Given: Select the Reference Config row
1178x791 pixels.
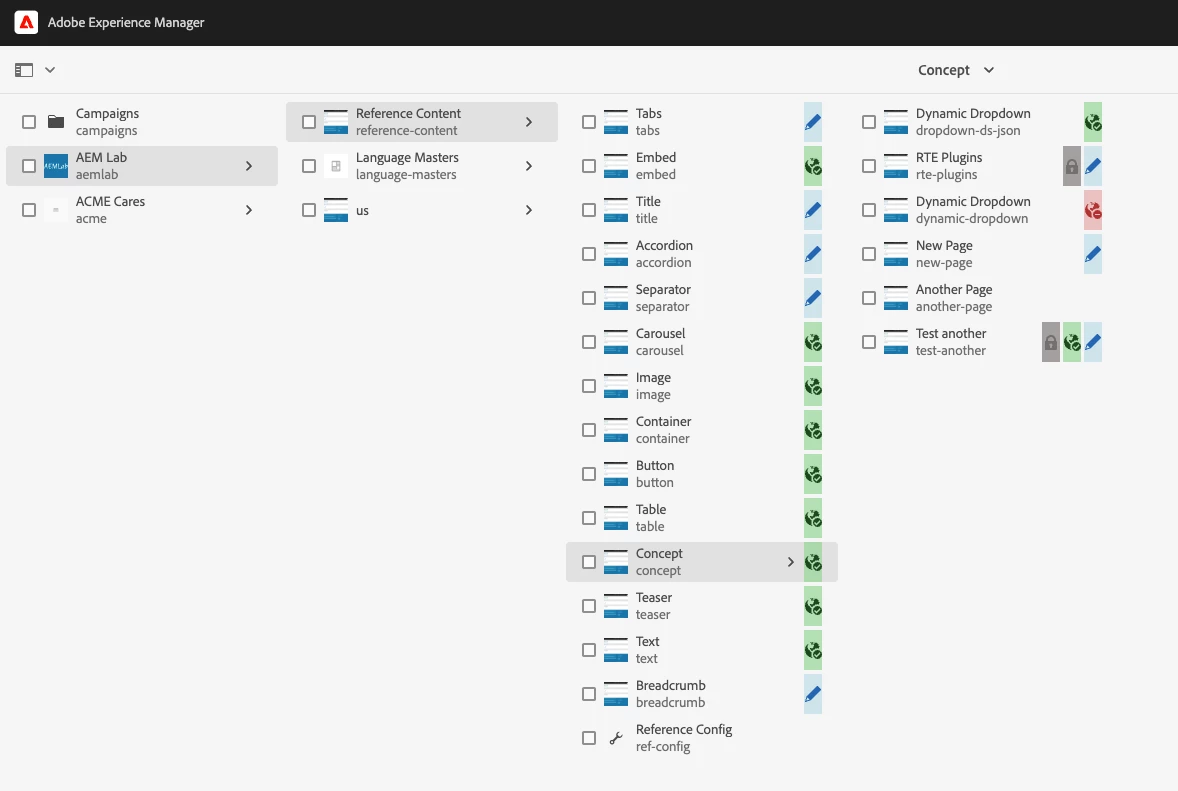Looking at the screenshot, I should coord(702,738).
